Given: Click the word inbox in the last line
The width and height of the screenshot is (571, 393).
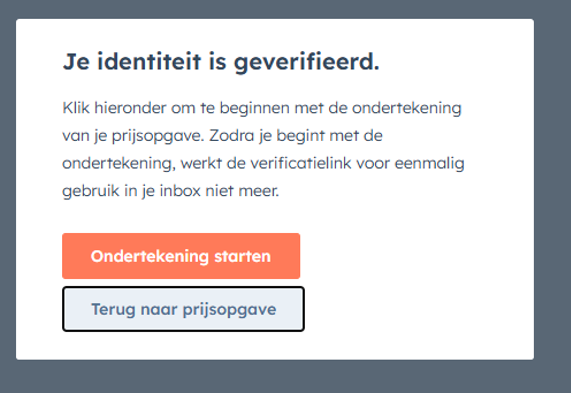Looking at the screenshot, I should click(180, 191).
